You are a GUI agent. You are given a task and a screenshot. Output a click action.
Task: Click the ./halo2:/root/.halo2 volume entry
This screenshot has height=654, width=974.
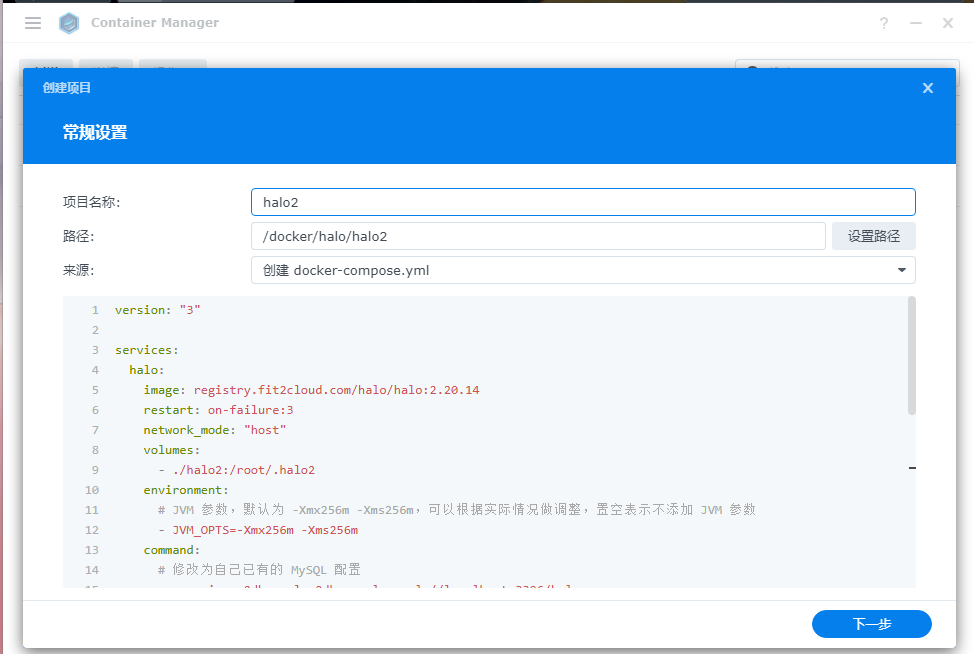coord(244,470)
